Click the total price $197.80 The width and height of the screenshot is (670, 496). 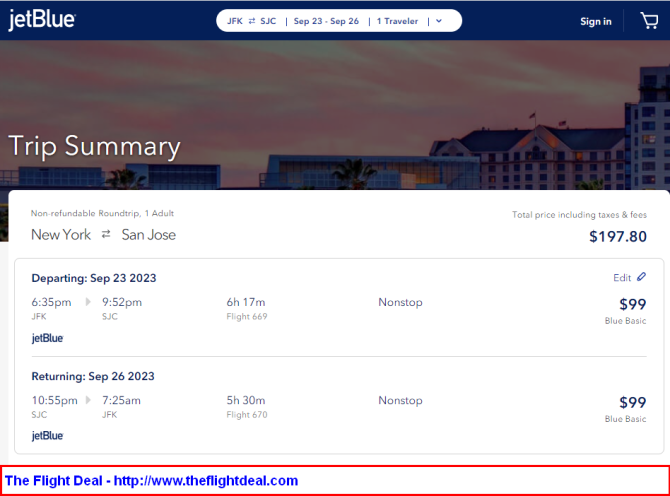click(x=618, y=236)
